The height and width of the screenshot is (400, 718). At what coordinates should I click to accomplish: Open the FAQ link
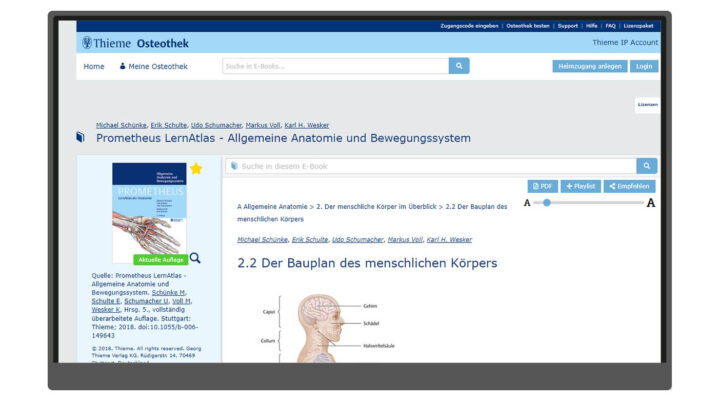tap(610, 26)
